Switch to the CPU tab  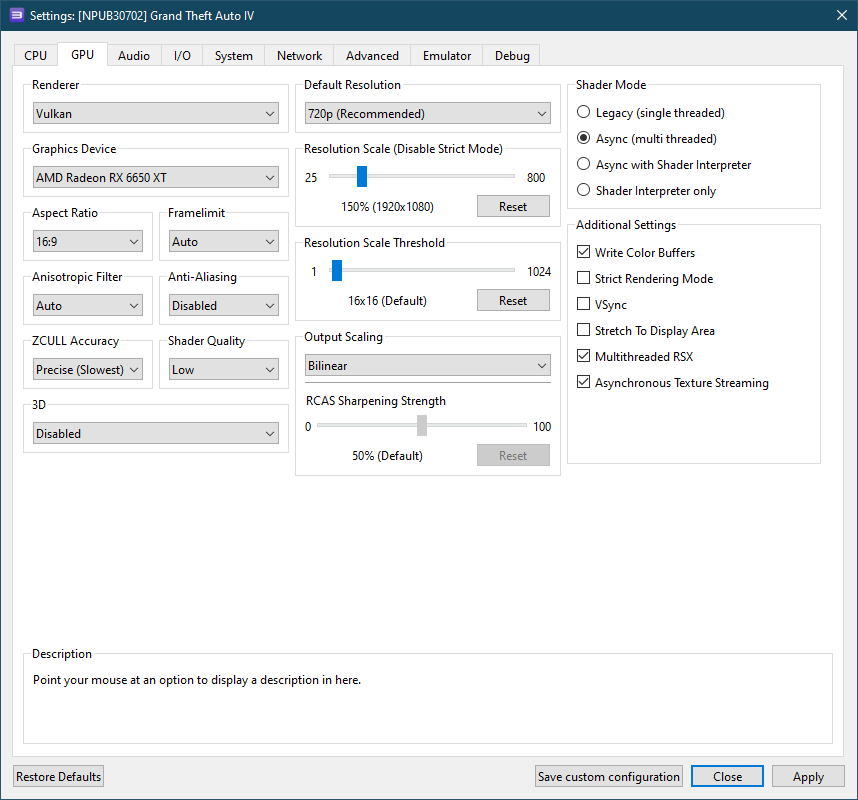35,56
